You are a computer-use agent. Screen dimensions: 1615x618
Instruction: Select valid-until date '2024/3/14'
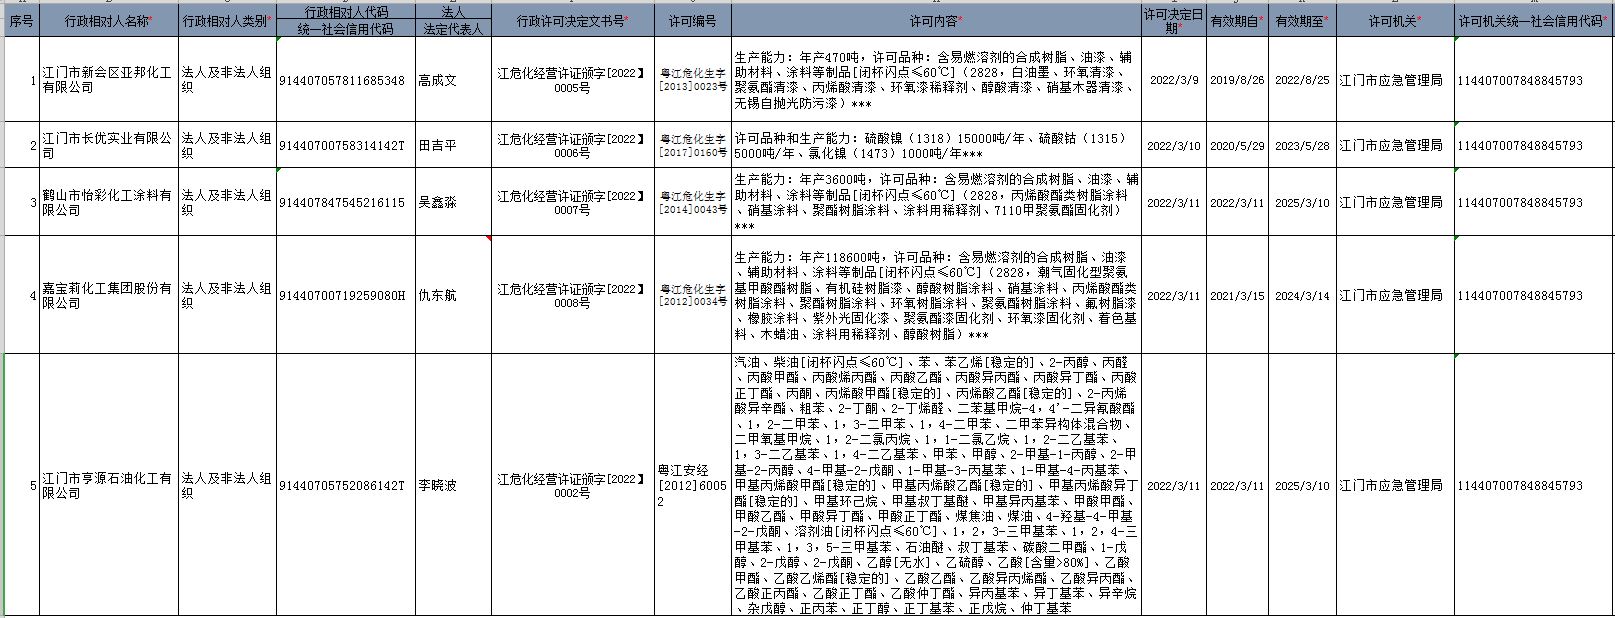tap(1302, 295)
